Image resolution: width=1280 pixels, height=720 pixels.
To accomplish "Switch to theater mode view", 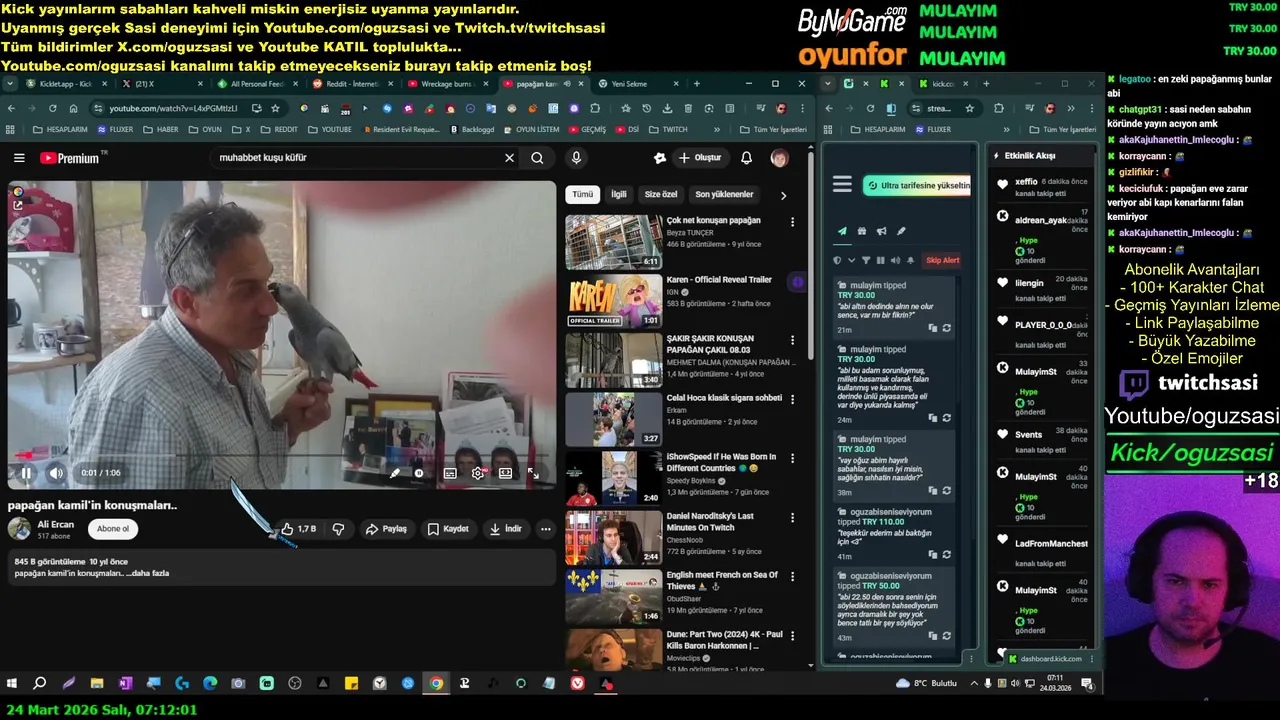I will point(506,473).
